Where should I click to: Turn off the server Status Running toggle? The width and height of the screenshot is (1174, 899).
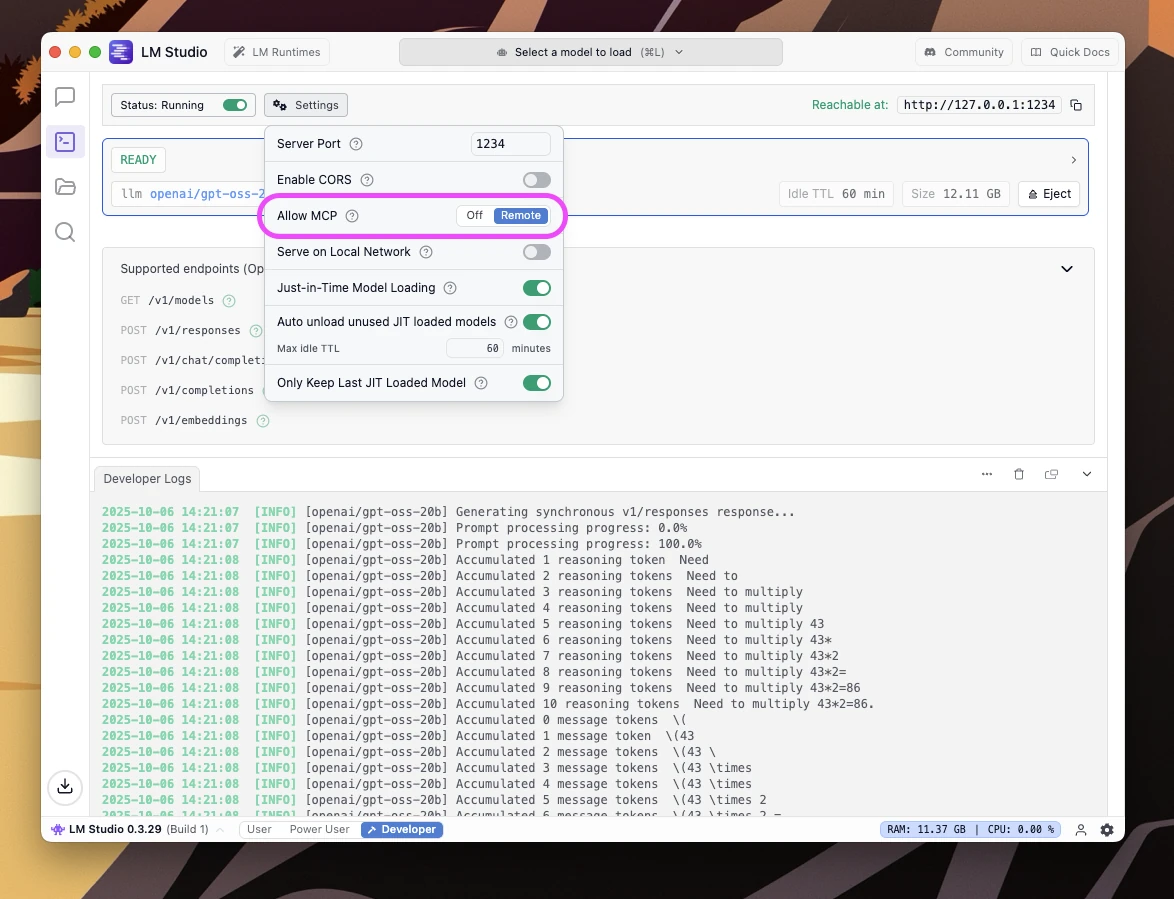coord(235,105)
